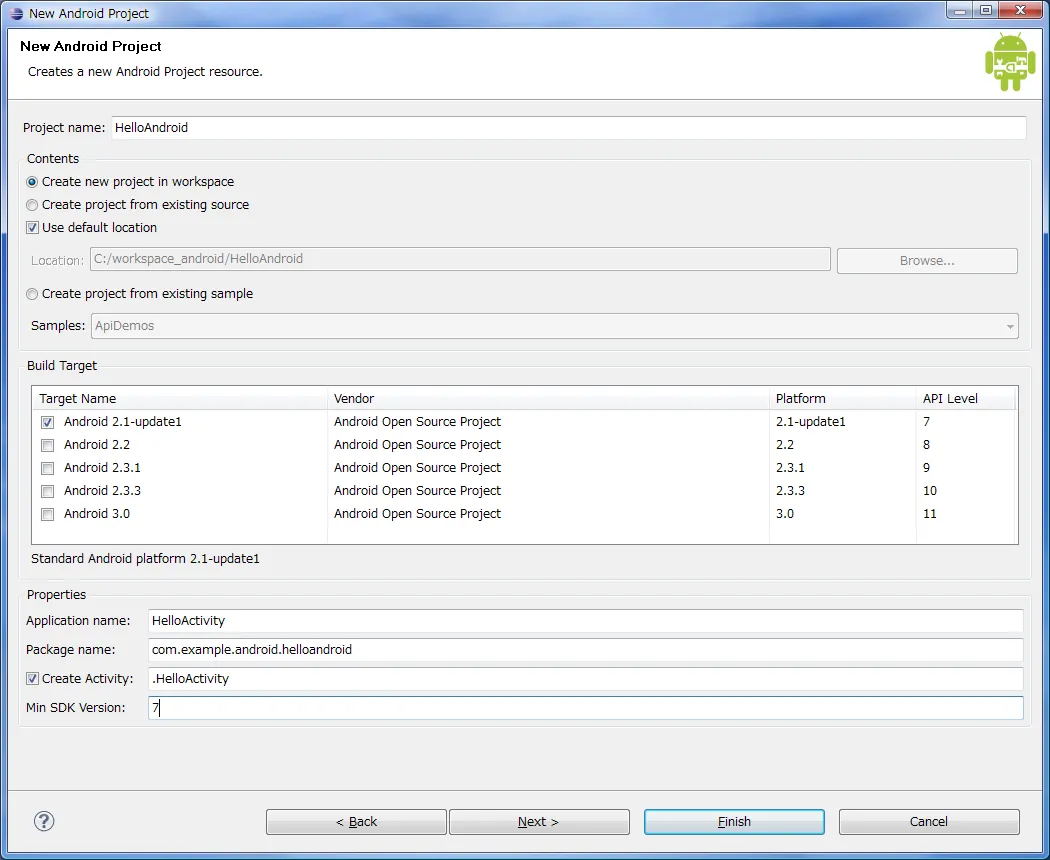Click the Vendor column header
This screenshot has height=860, width=1050.
point(548,399)
